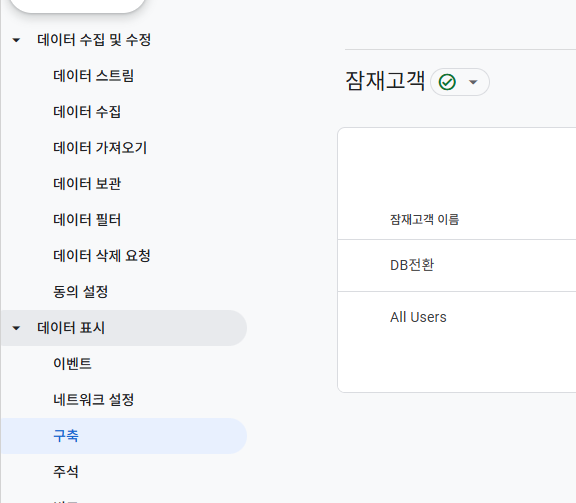Select 동의 설정 in sidebar
The width and height of the screenshot is (576, 503).
coord(80,292)
